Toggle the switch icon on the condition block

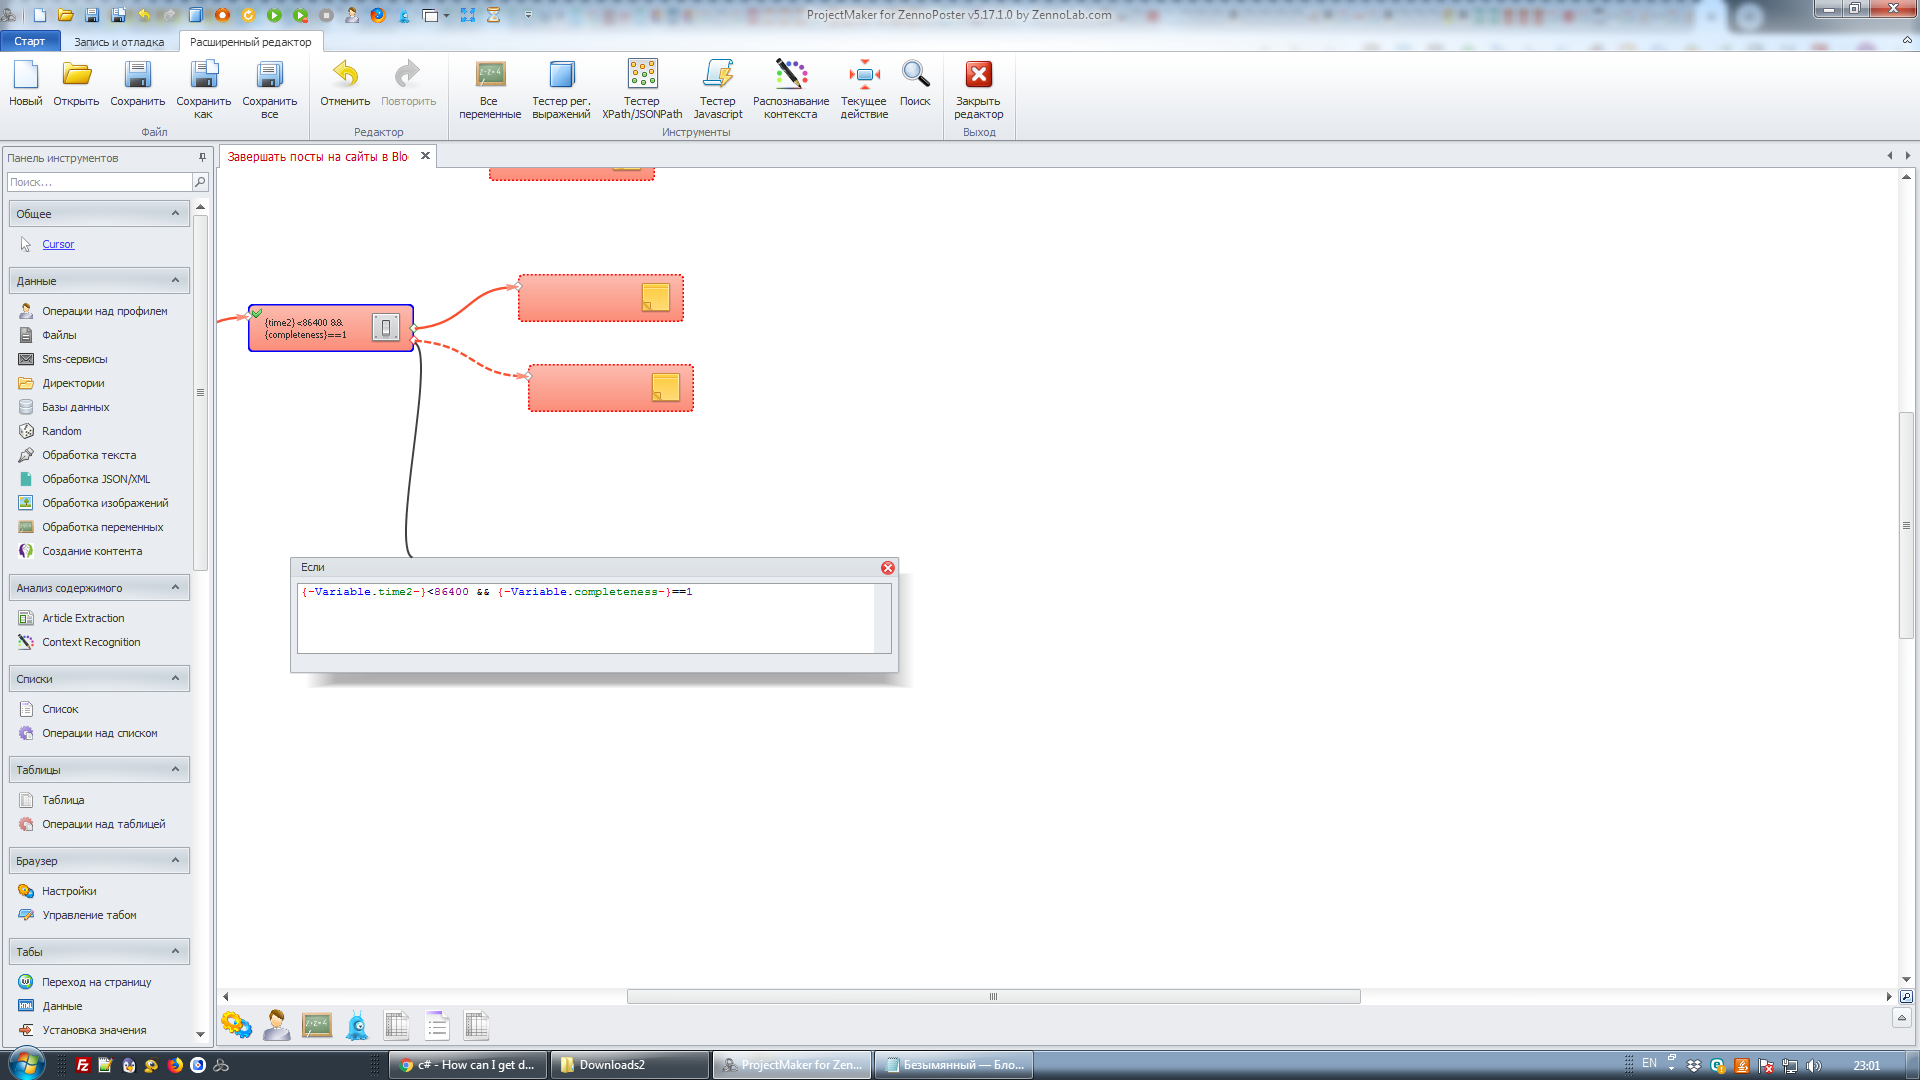point(386,327)
